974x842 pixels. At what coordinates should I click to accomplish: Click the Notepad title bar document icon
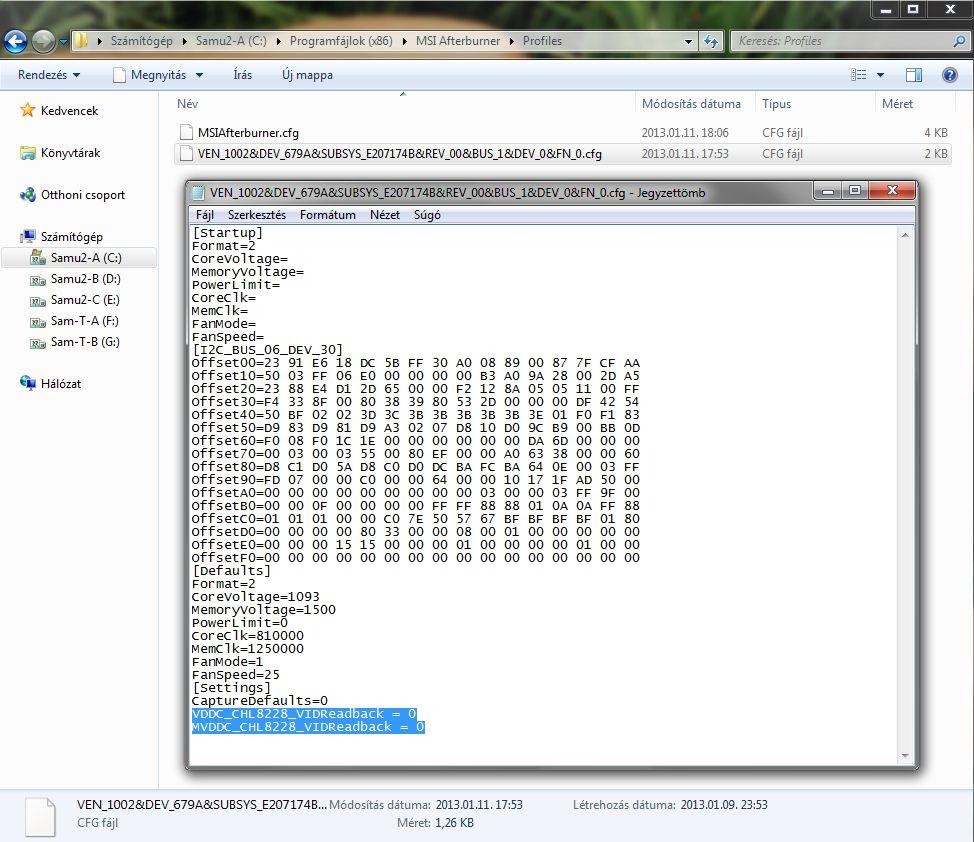pyautogui.click(x=198, y=193)
